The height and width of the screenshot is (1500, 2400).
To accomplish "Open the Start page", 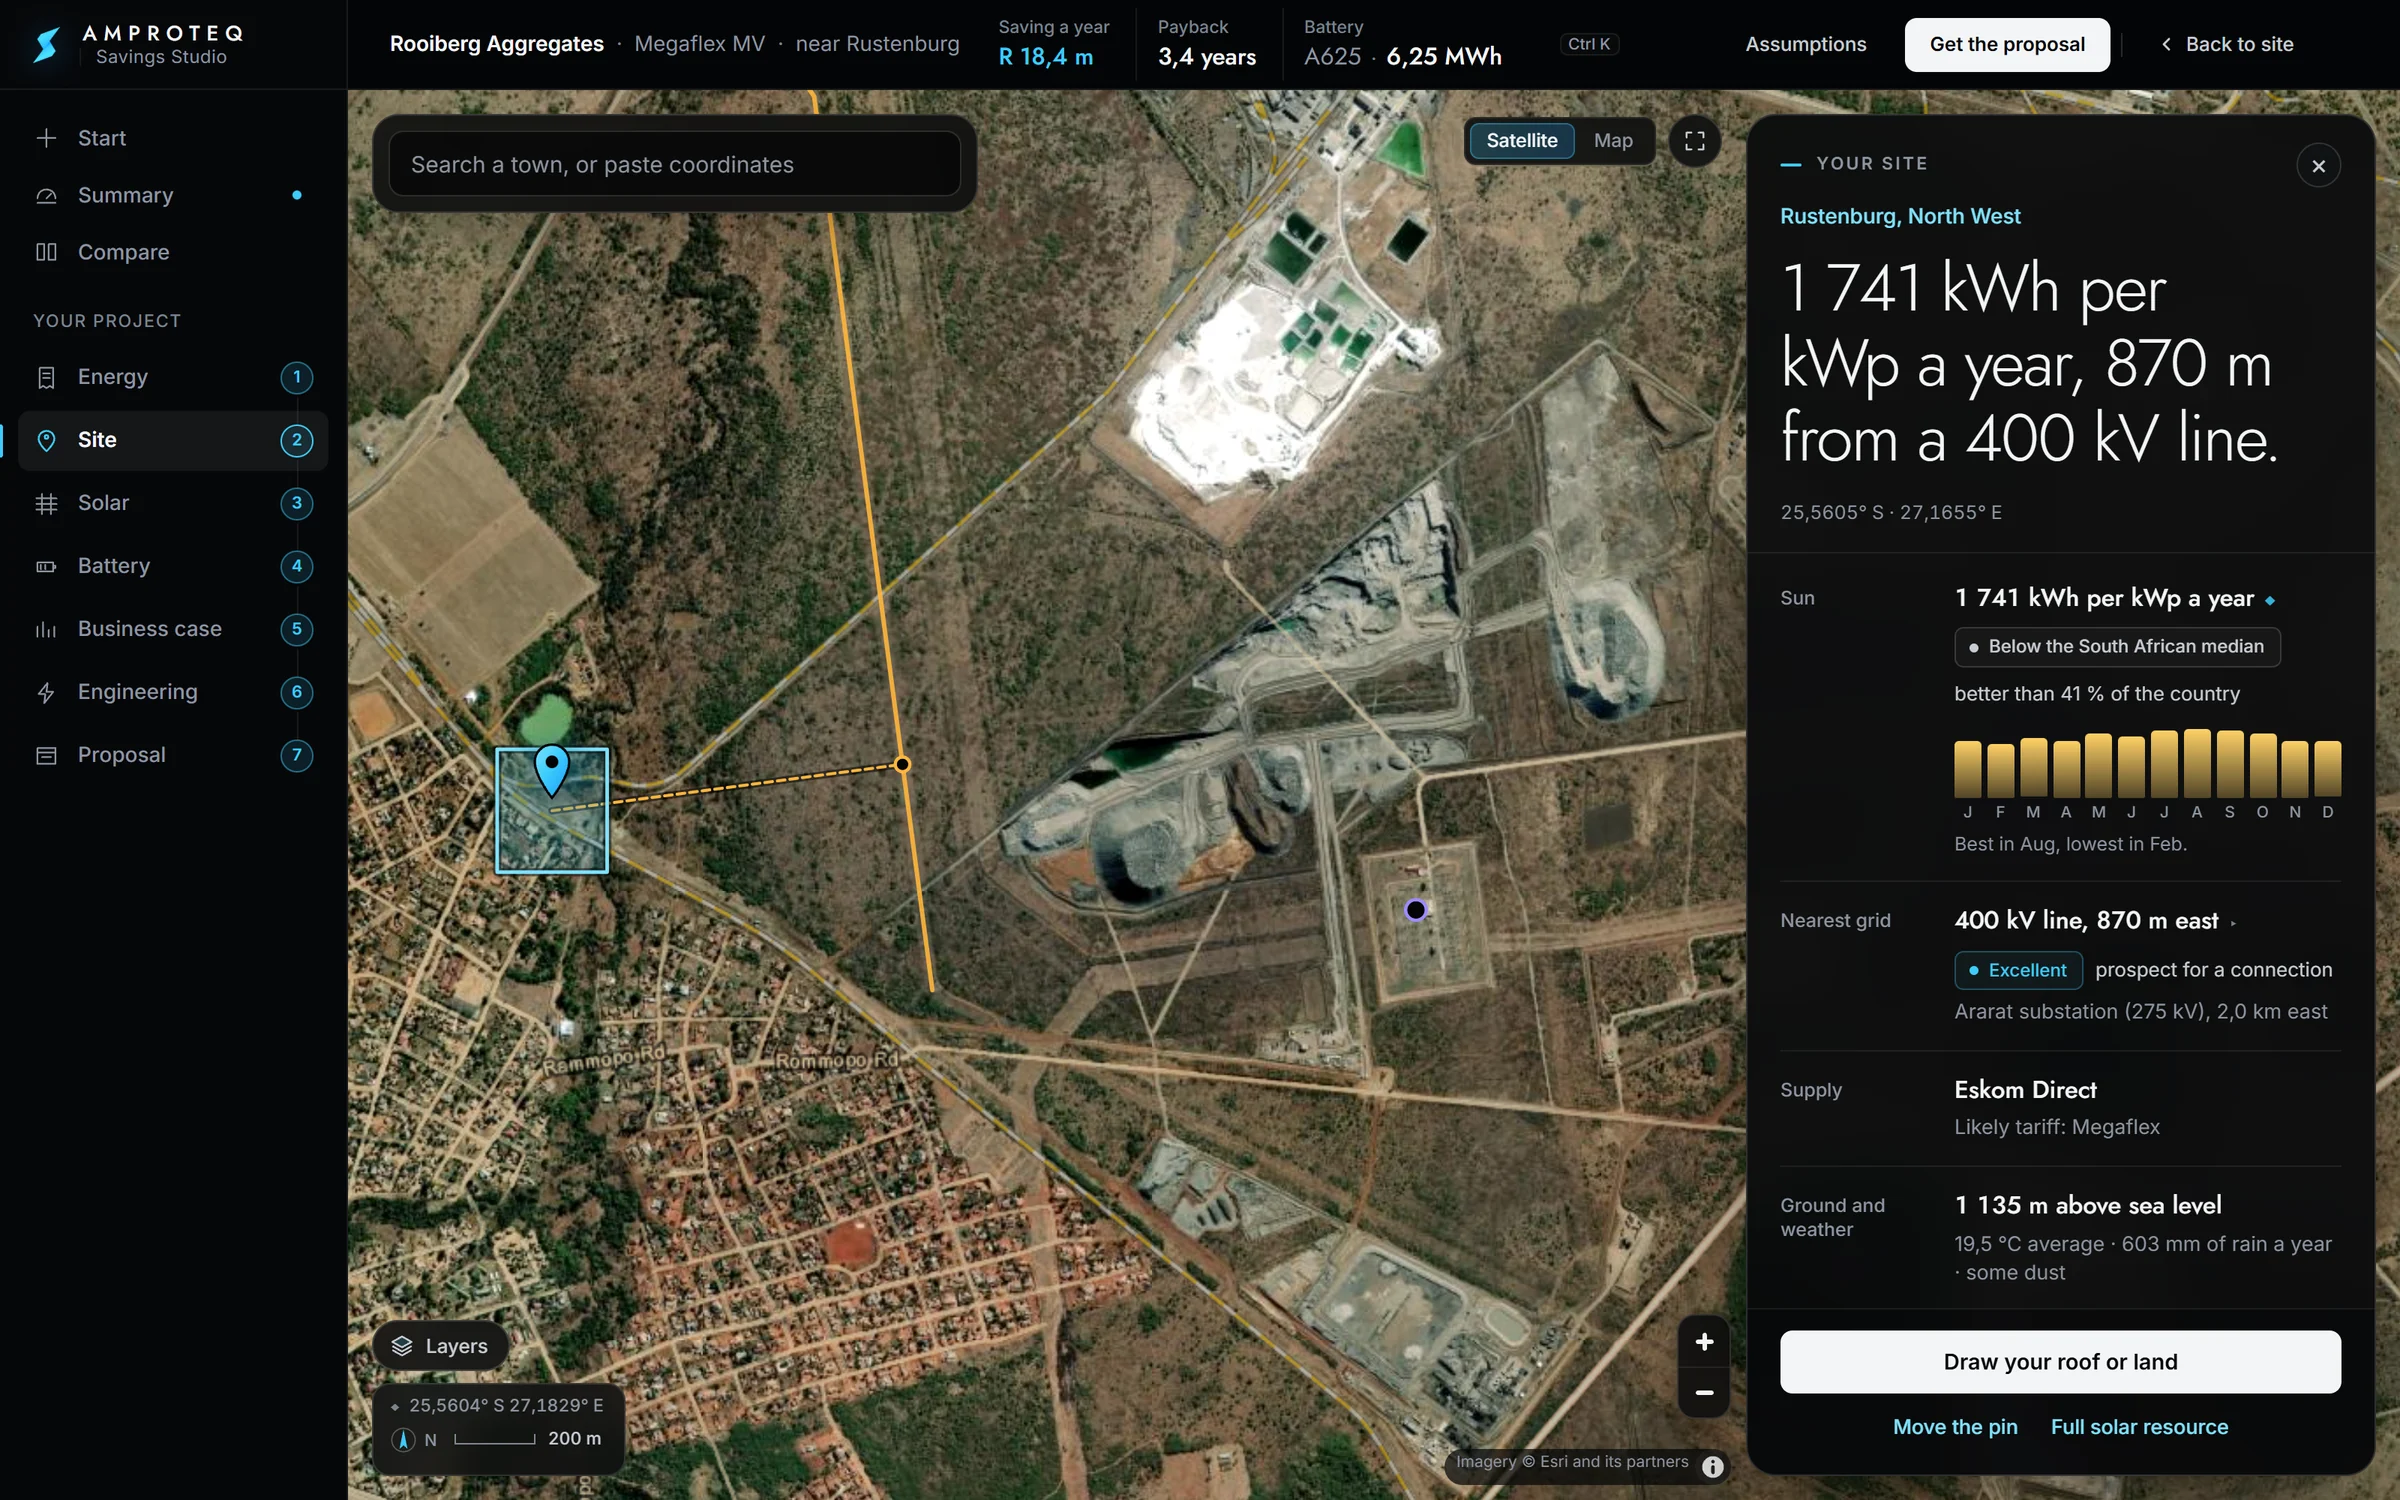I will point(173,138).
